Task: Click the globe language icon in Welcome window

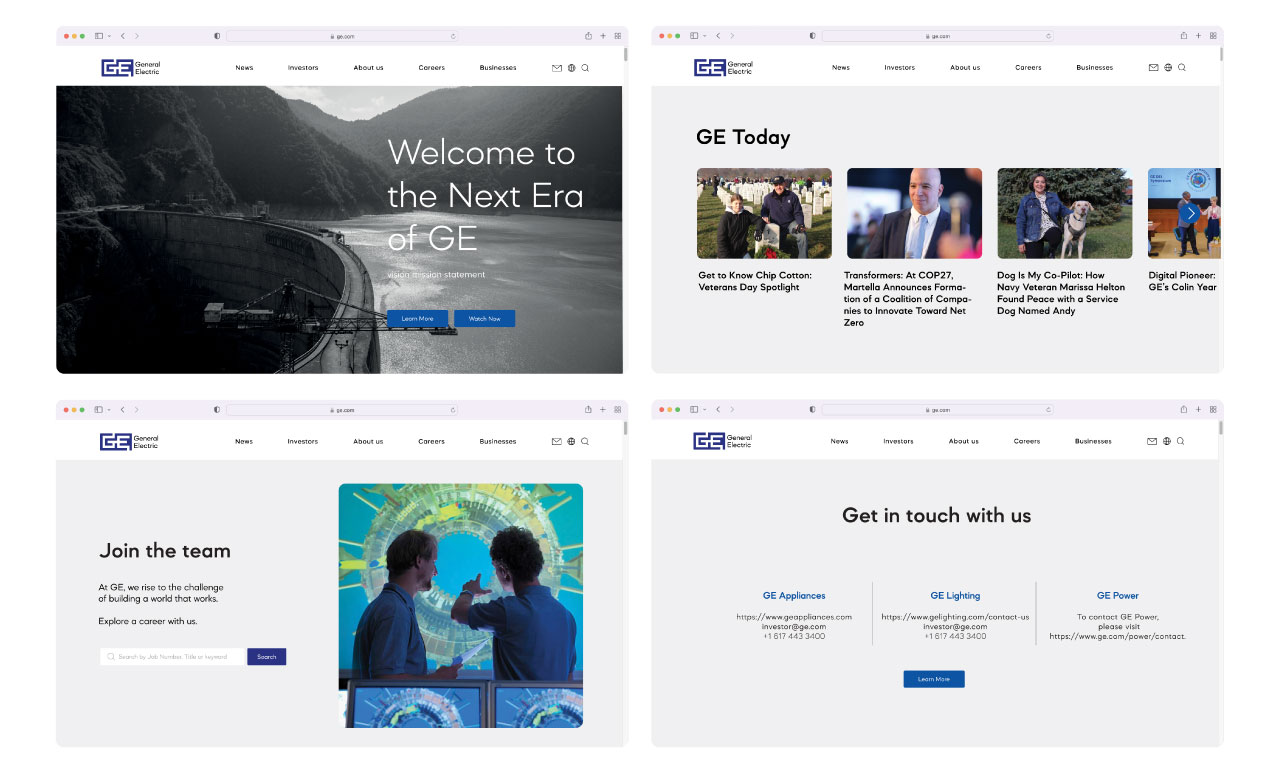Action: tap(571, 68)
